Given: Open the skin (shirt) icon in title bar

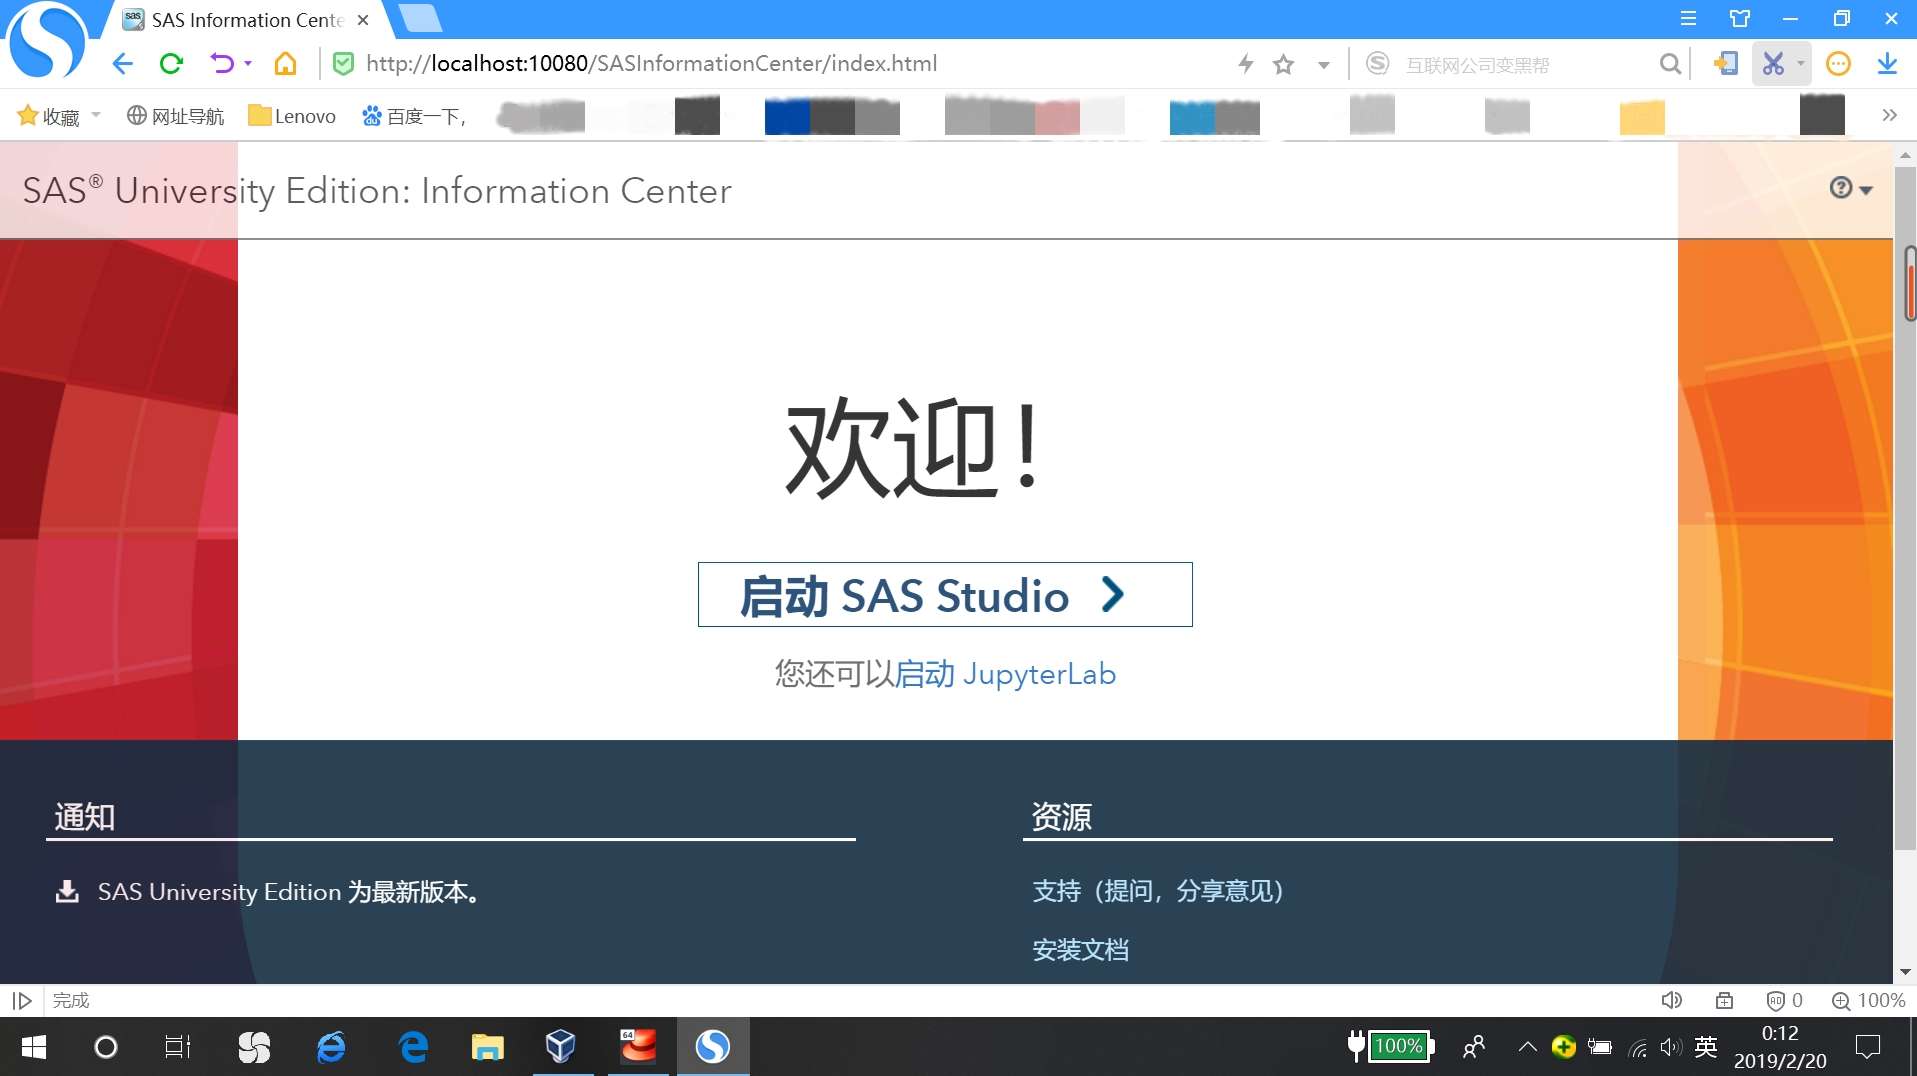Looking at the screenshot, I should 1740,19.
